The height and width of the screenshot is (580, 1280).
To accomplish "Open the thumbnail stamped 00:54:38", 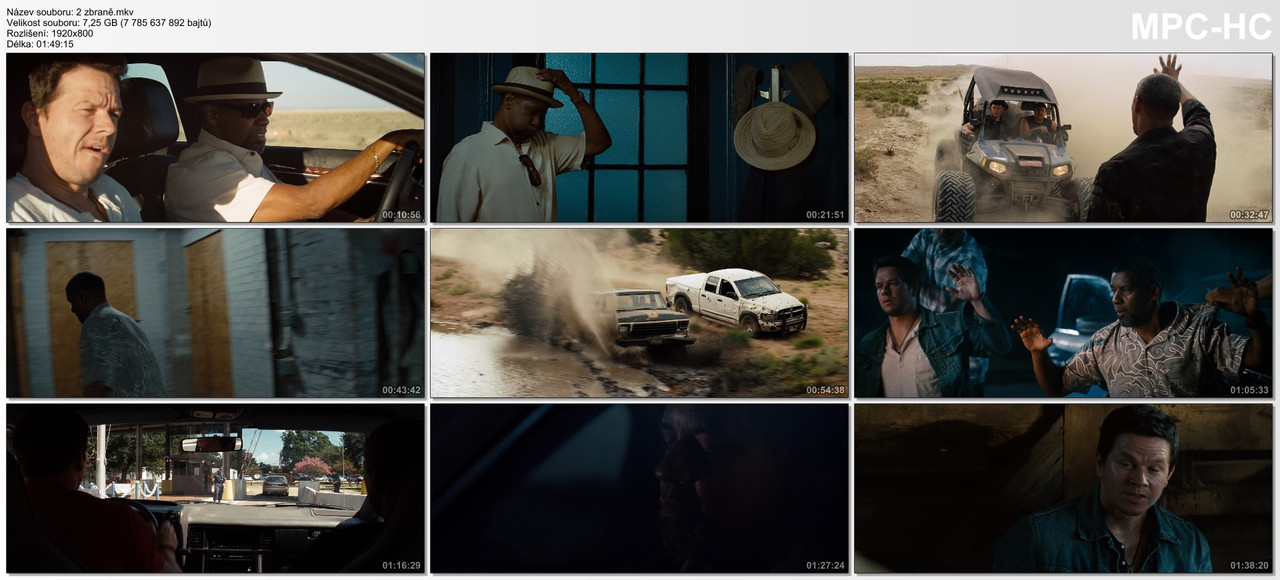I will click(640, 313).
